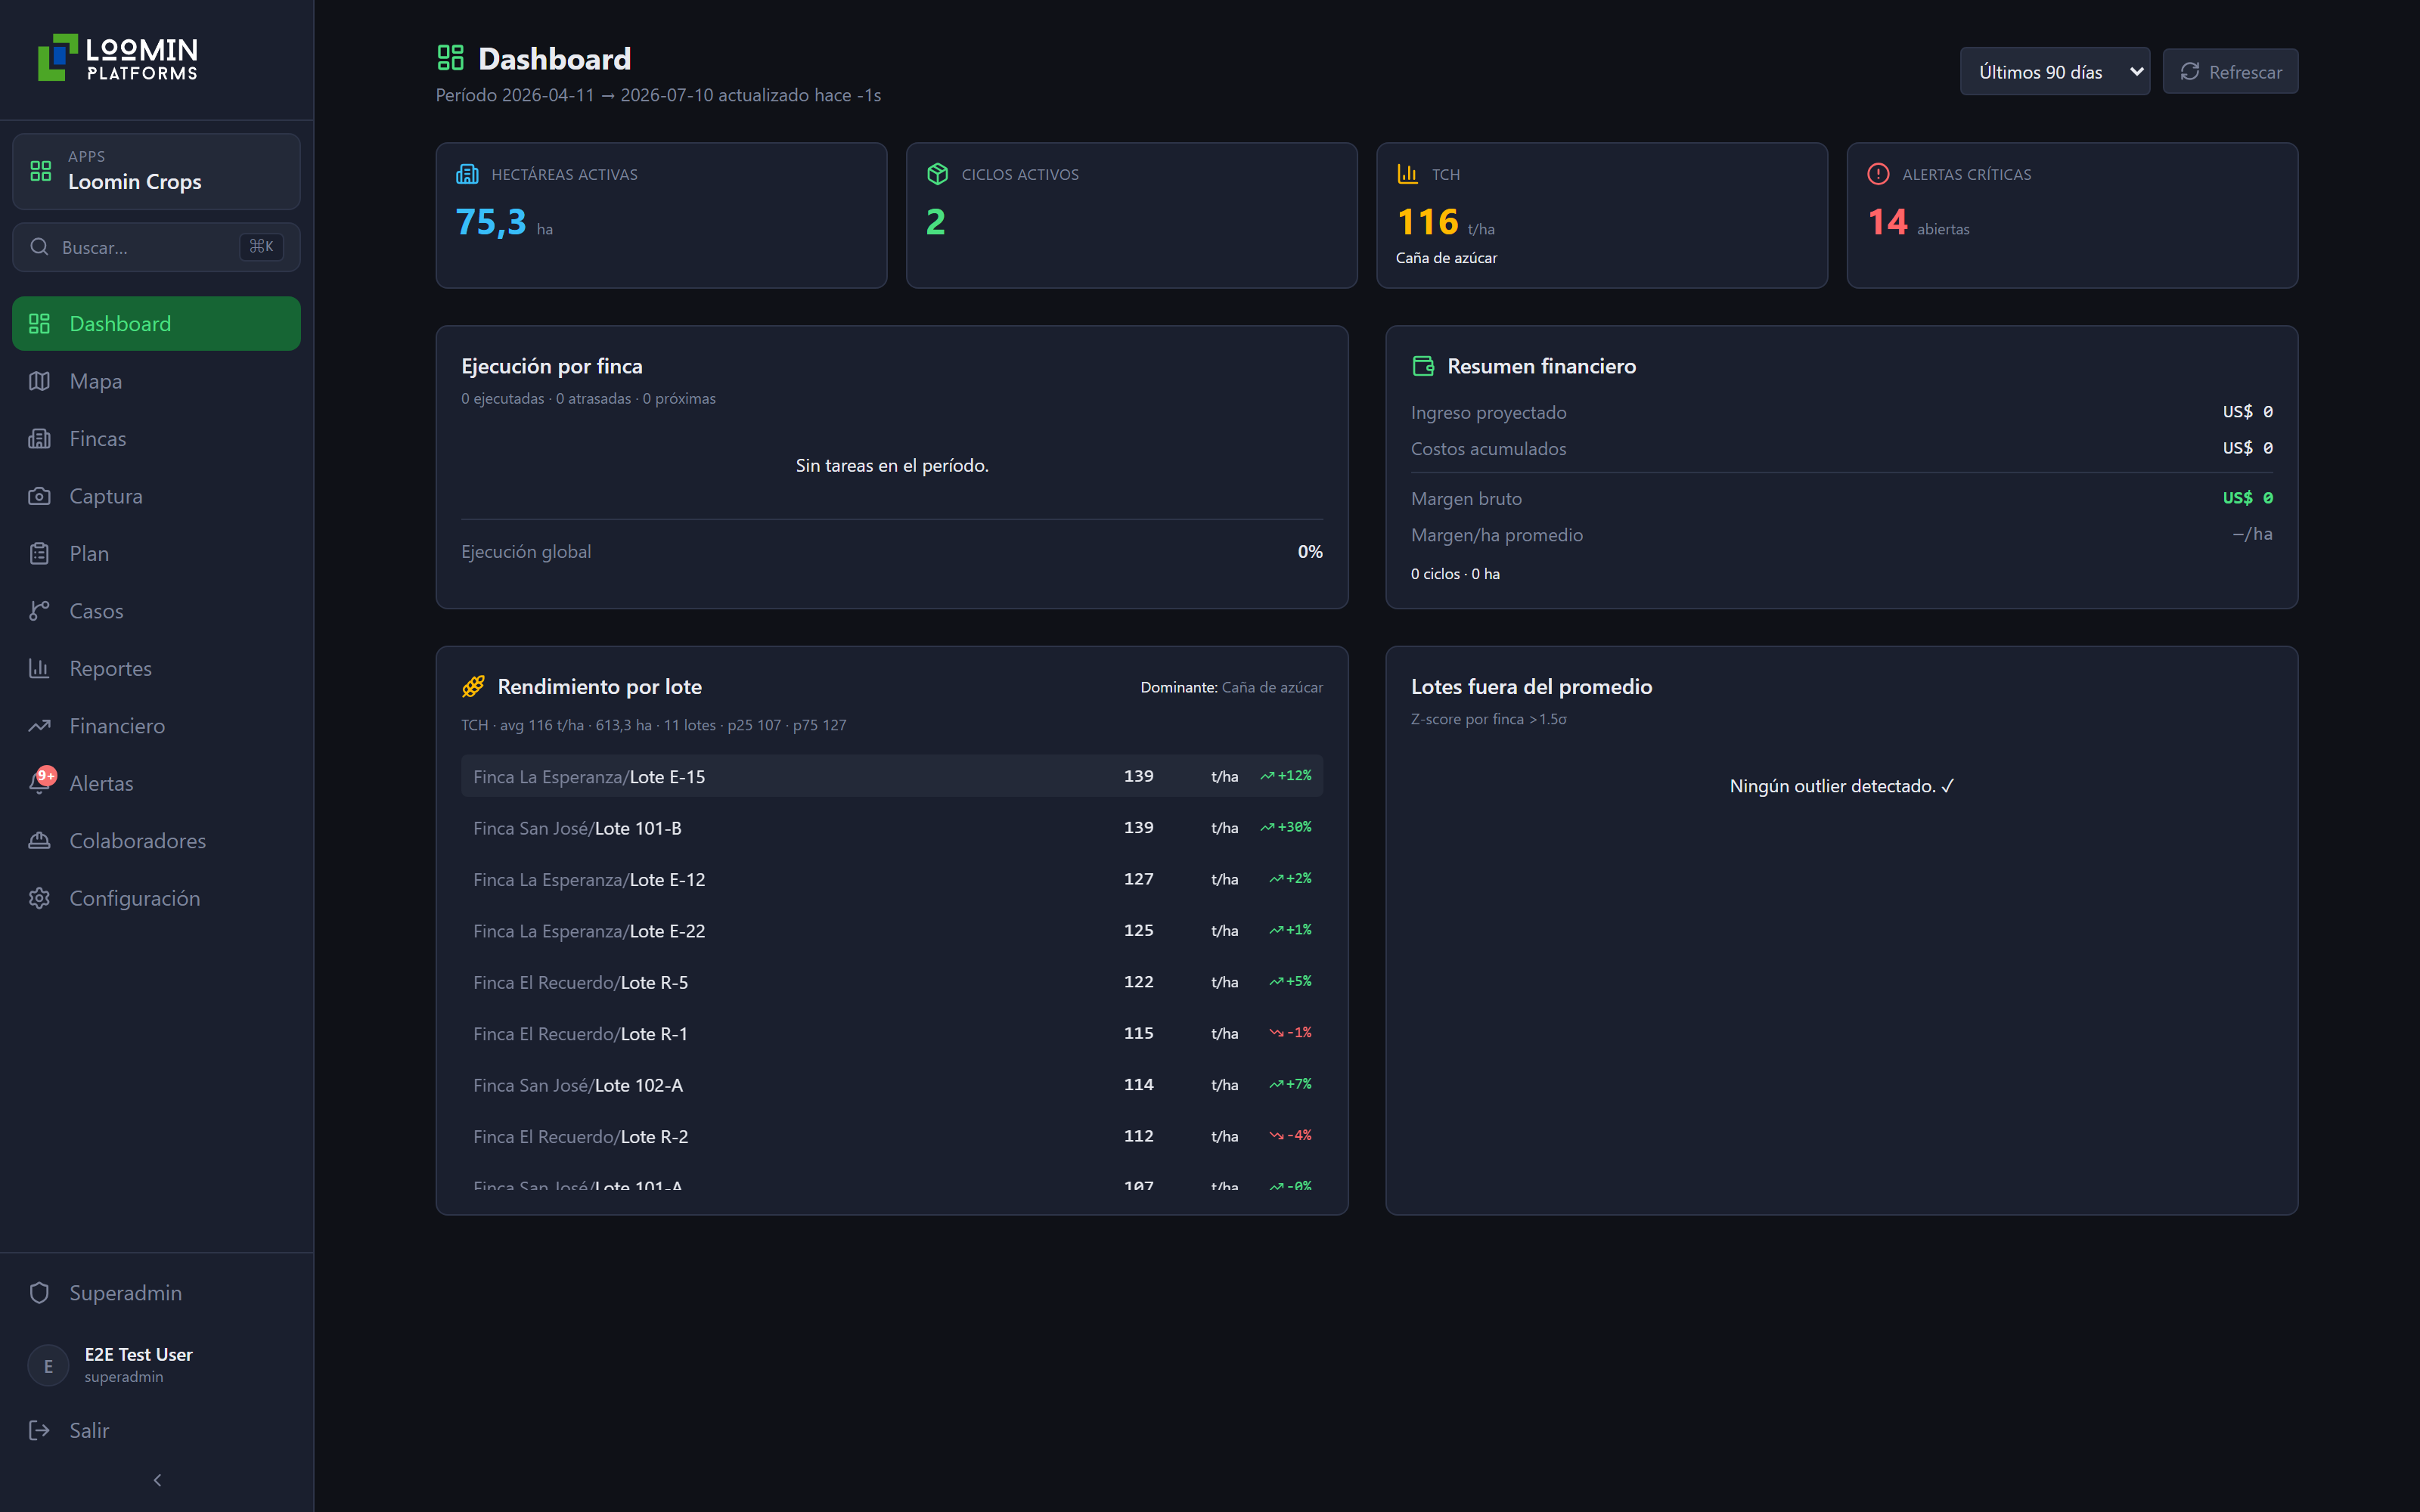Select the Finca La Esperanza/Lote E-15 row

pyautogui.click(x=892, y=776)
